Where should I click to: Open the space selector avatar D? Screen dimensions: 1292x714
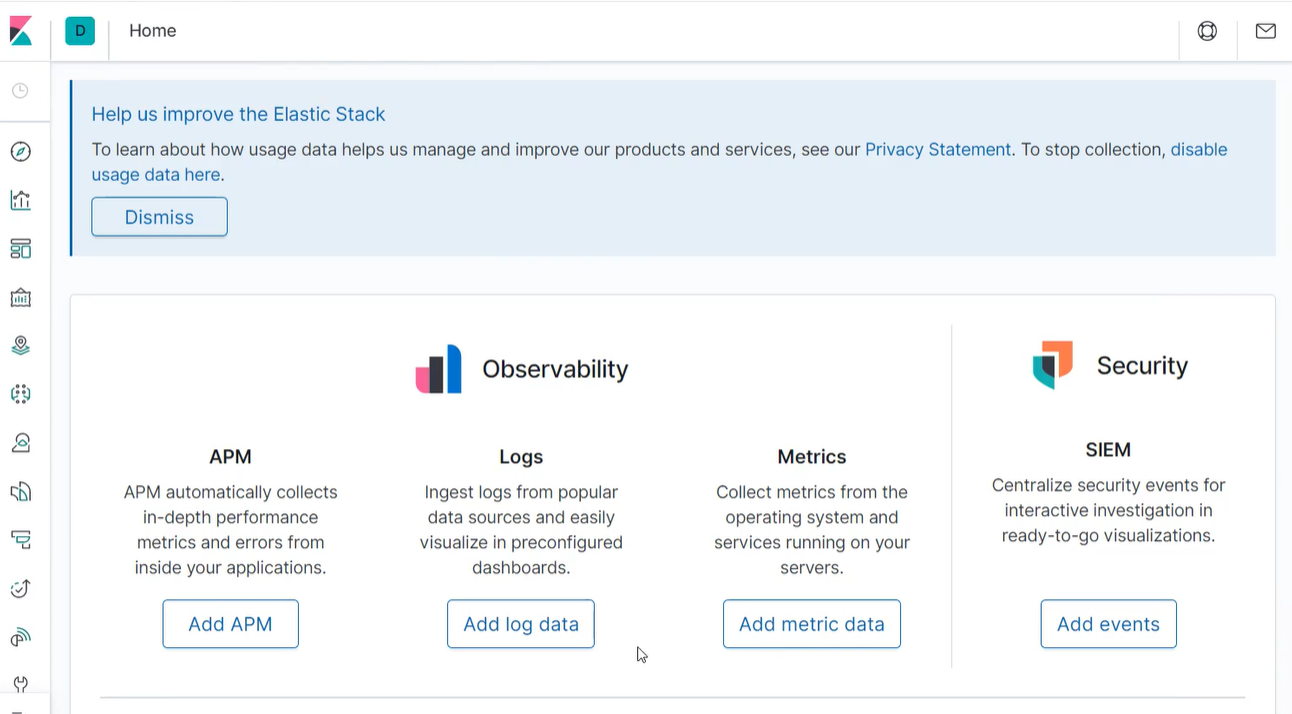[x=80, y=31]
